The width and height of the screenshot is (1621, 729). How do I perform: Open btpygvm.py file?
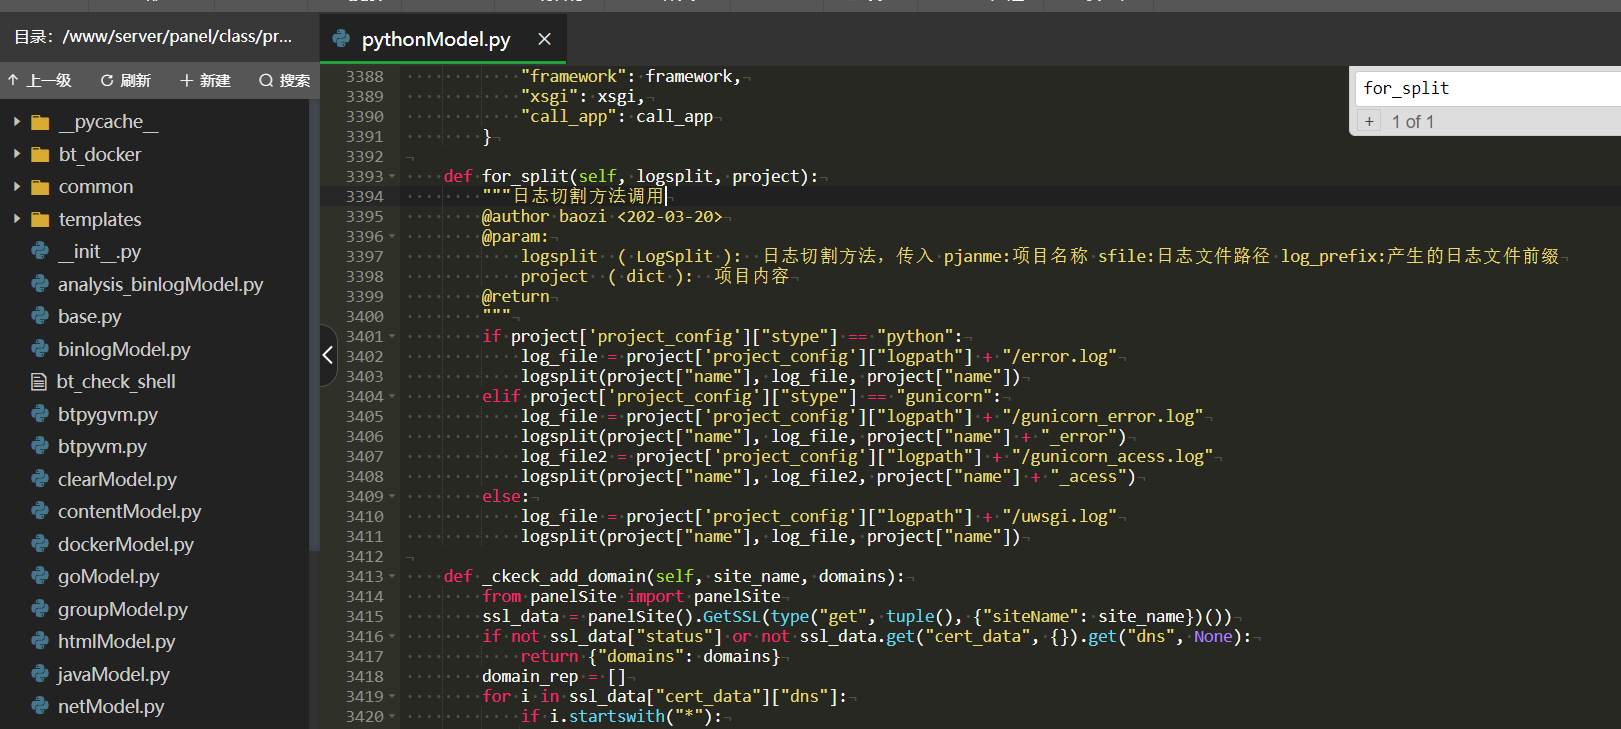click(107, 414)
